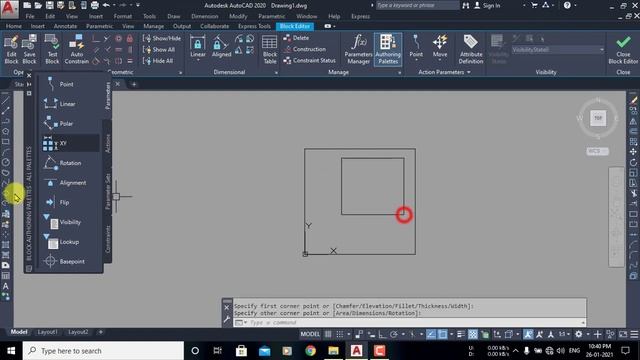Toggle polar tracking in status bar
Viewport: 640px width, 360px height.
coord(393,334)
